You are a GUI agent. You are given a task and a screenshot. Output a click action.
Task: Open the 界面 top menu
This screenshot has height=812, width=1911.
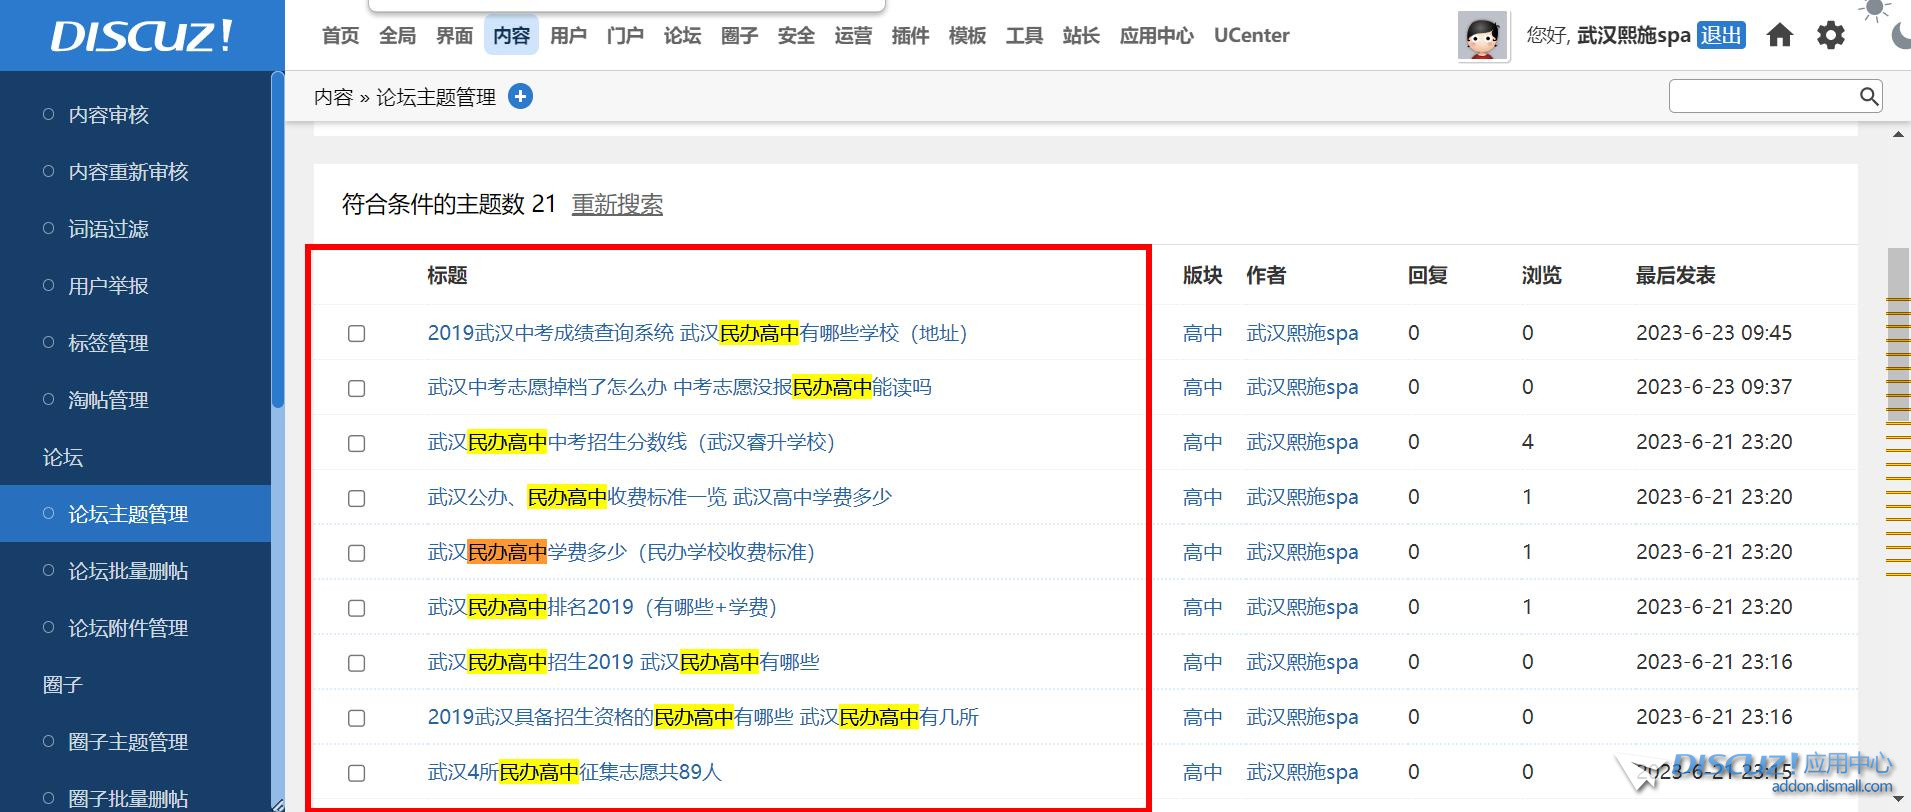pyautogui.click(x=454, y=36)
